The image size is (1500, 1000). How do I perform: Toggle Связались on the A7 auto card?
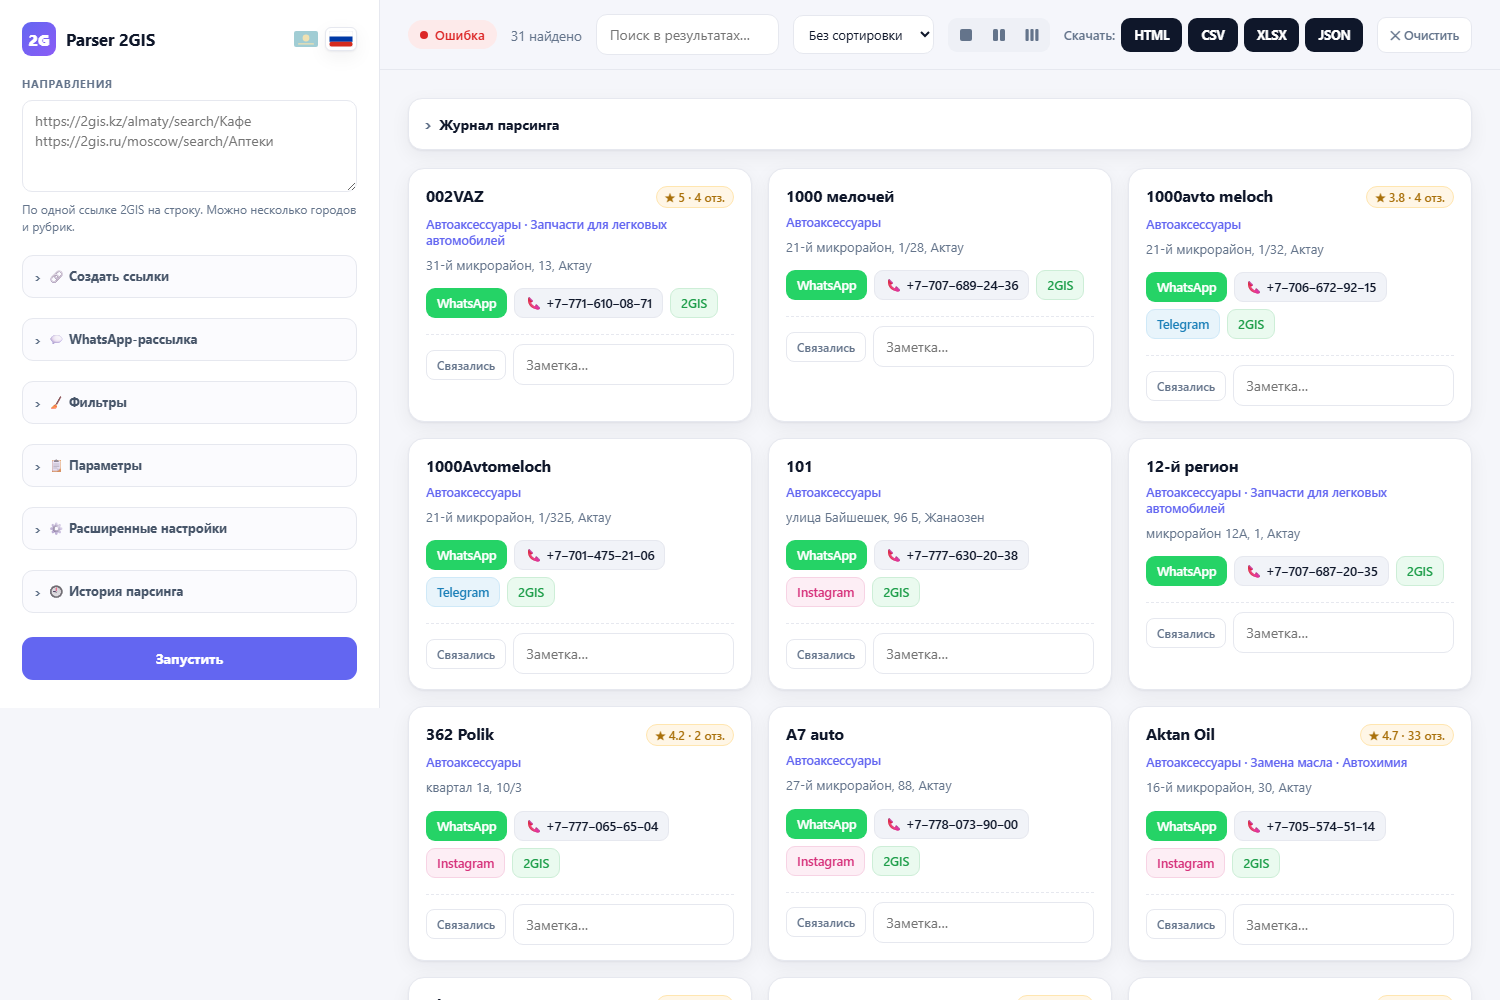(x=826, y=923)
